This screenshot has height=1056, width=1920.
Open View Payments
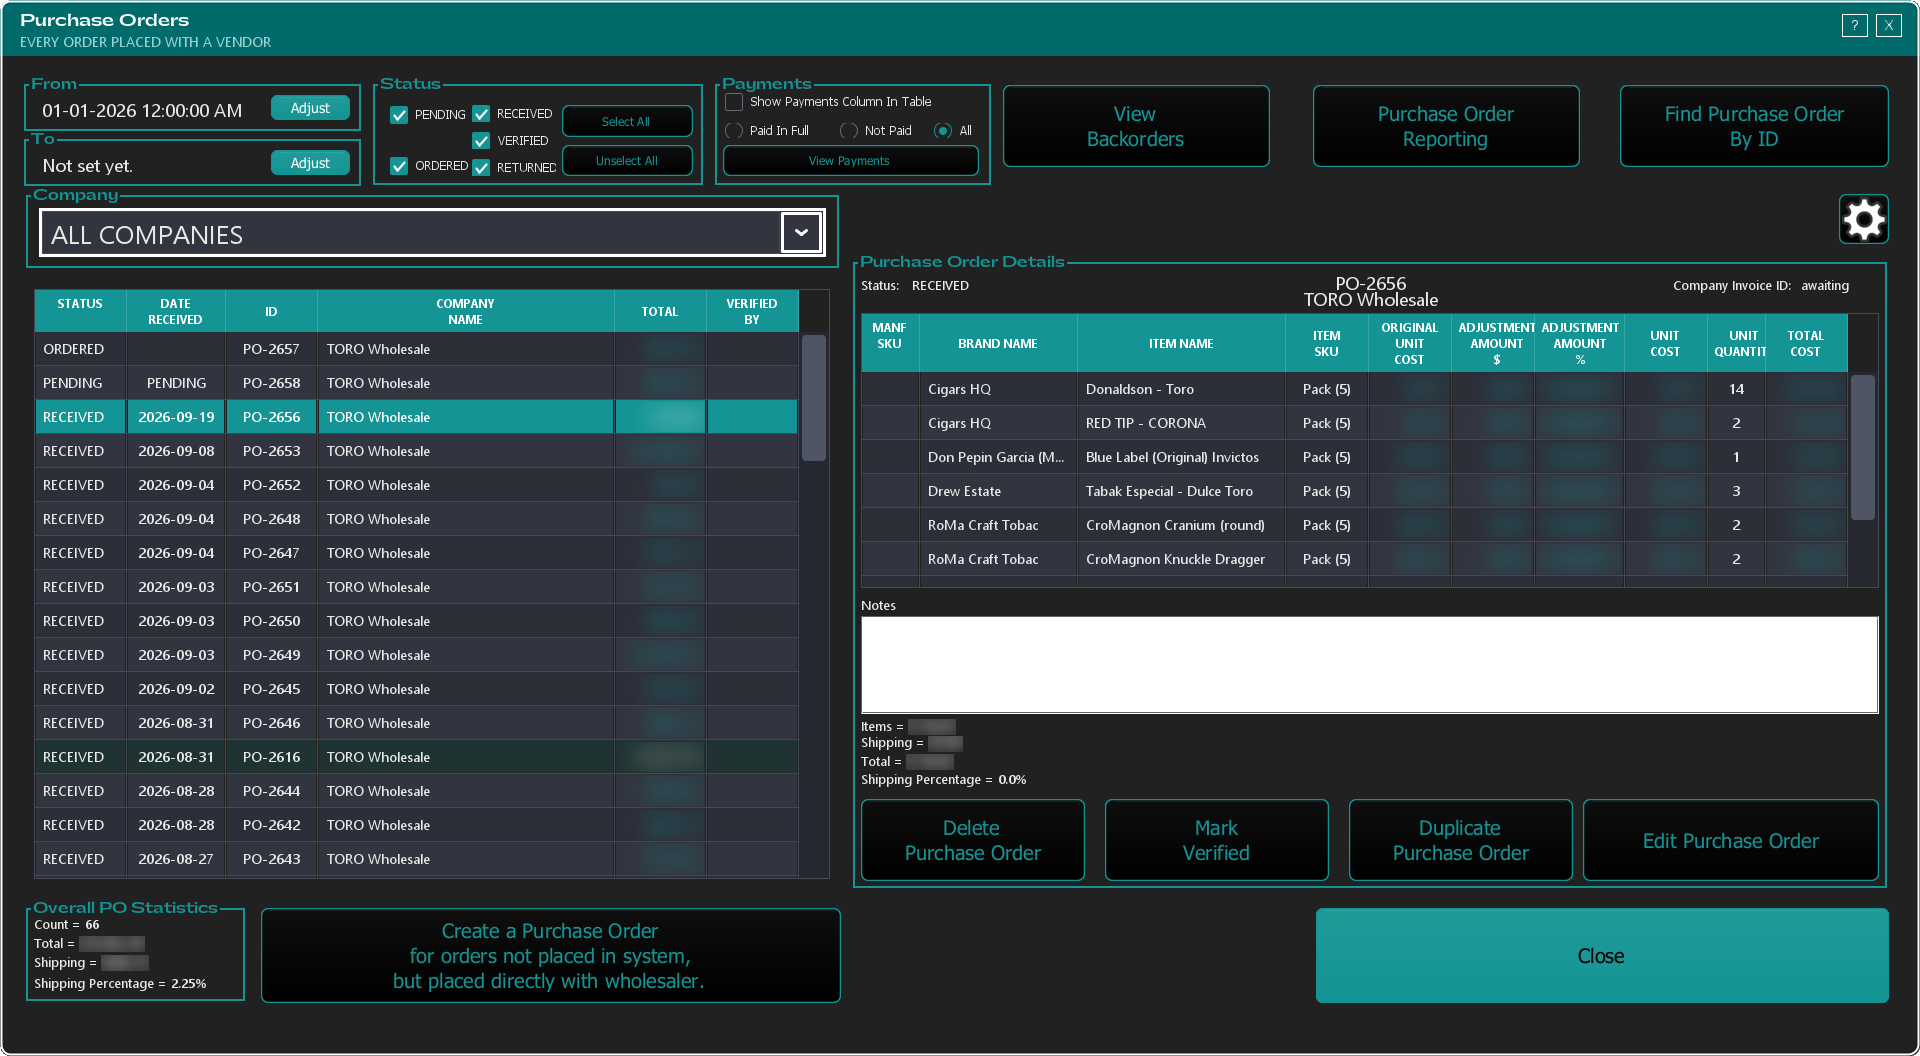(850, 161)
